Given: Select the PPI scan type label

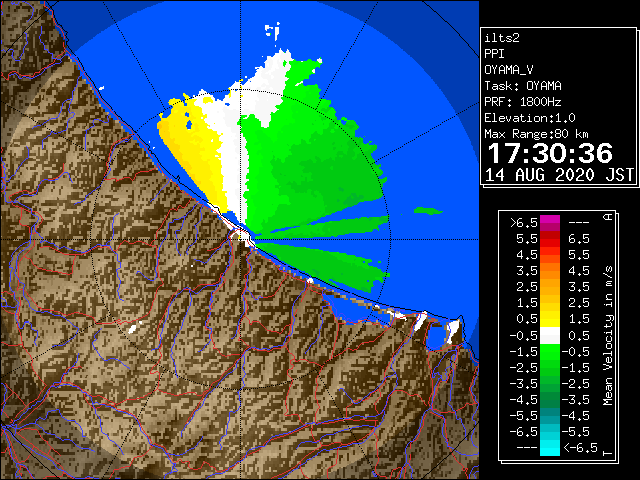Looking at the screenshot, I should 494,54.
